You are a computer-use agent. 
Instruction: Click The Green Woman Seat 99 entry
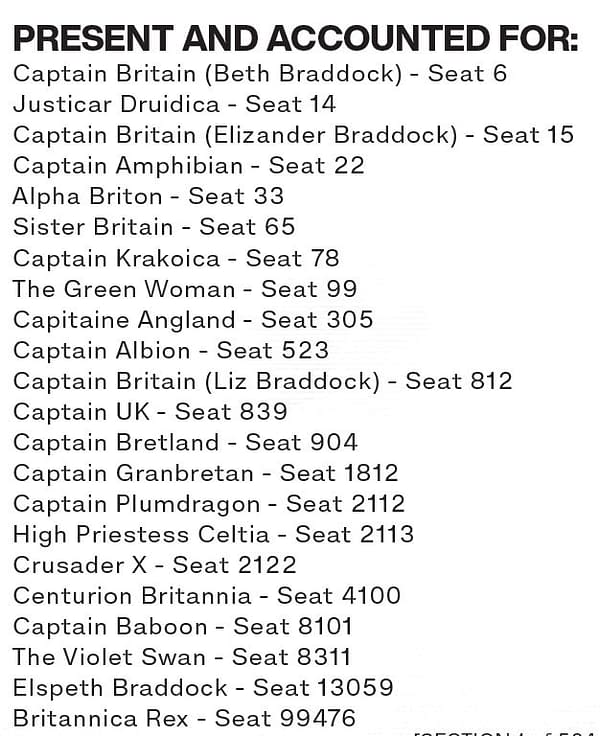185,289
